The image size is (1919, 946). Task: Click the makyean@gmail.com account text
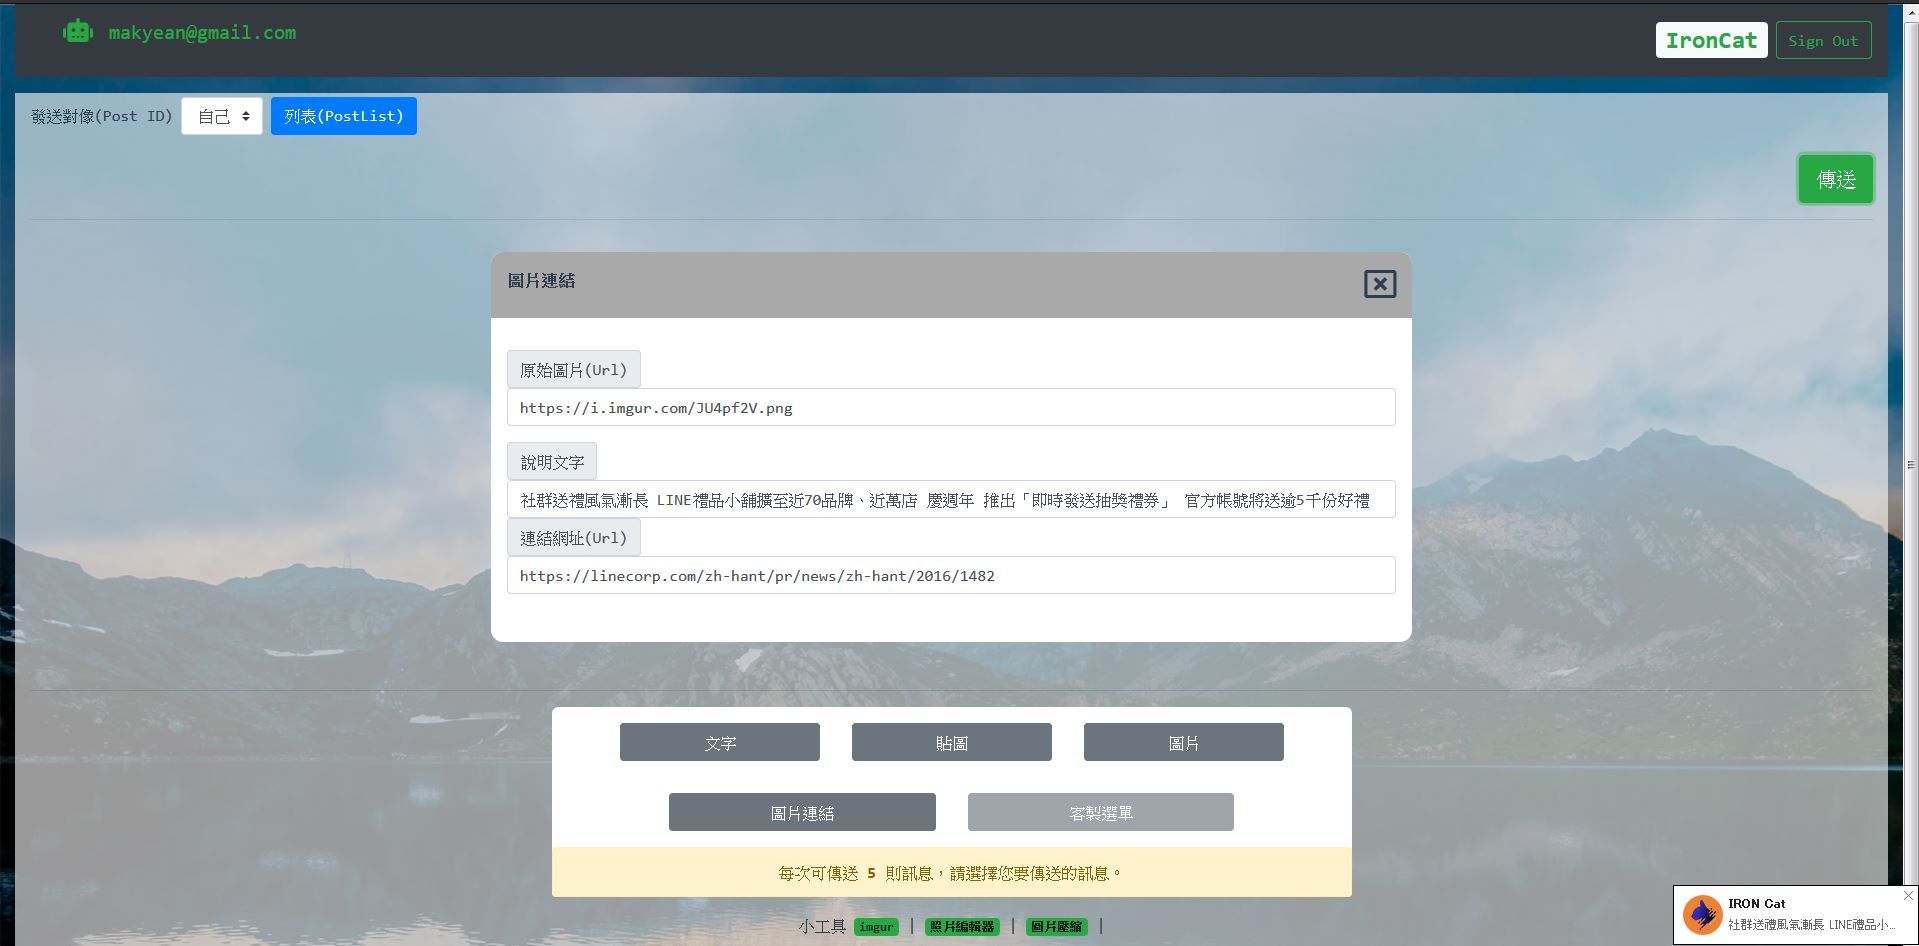coord(202,32)
